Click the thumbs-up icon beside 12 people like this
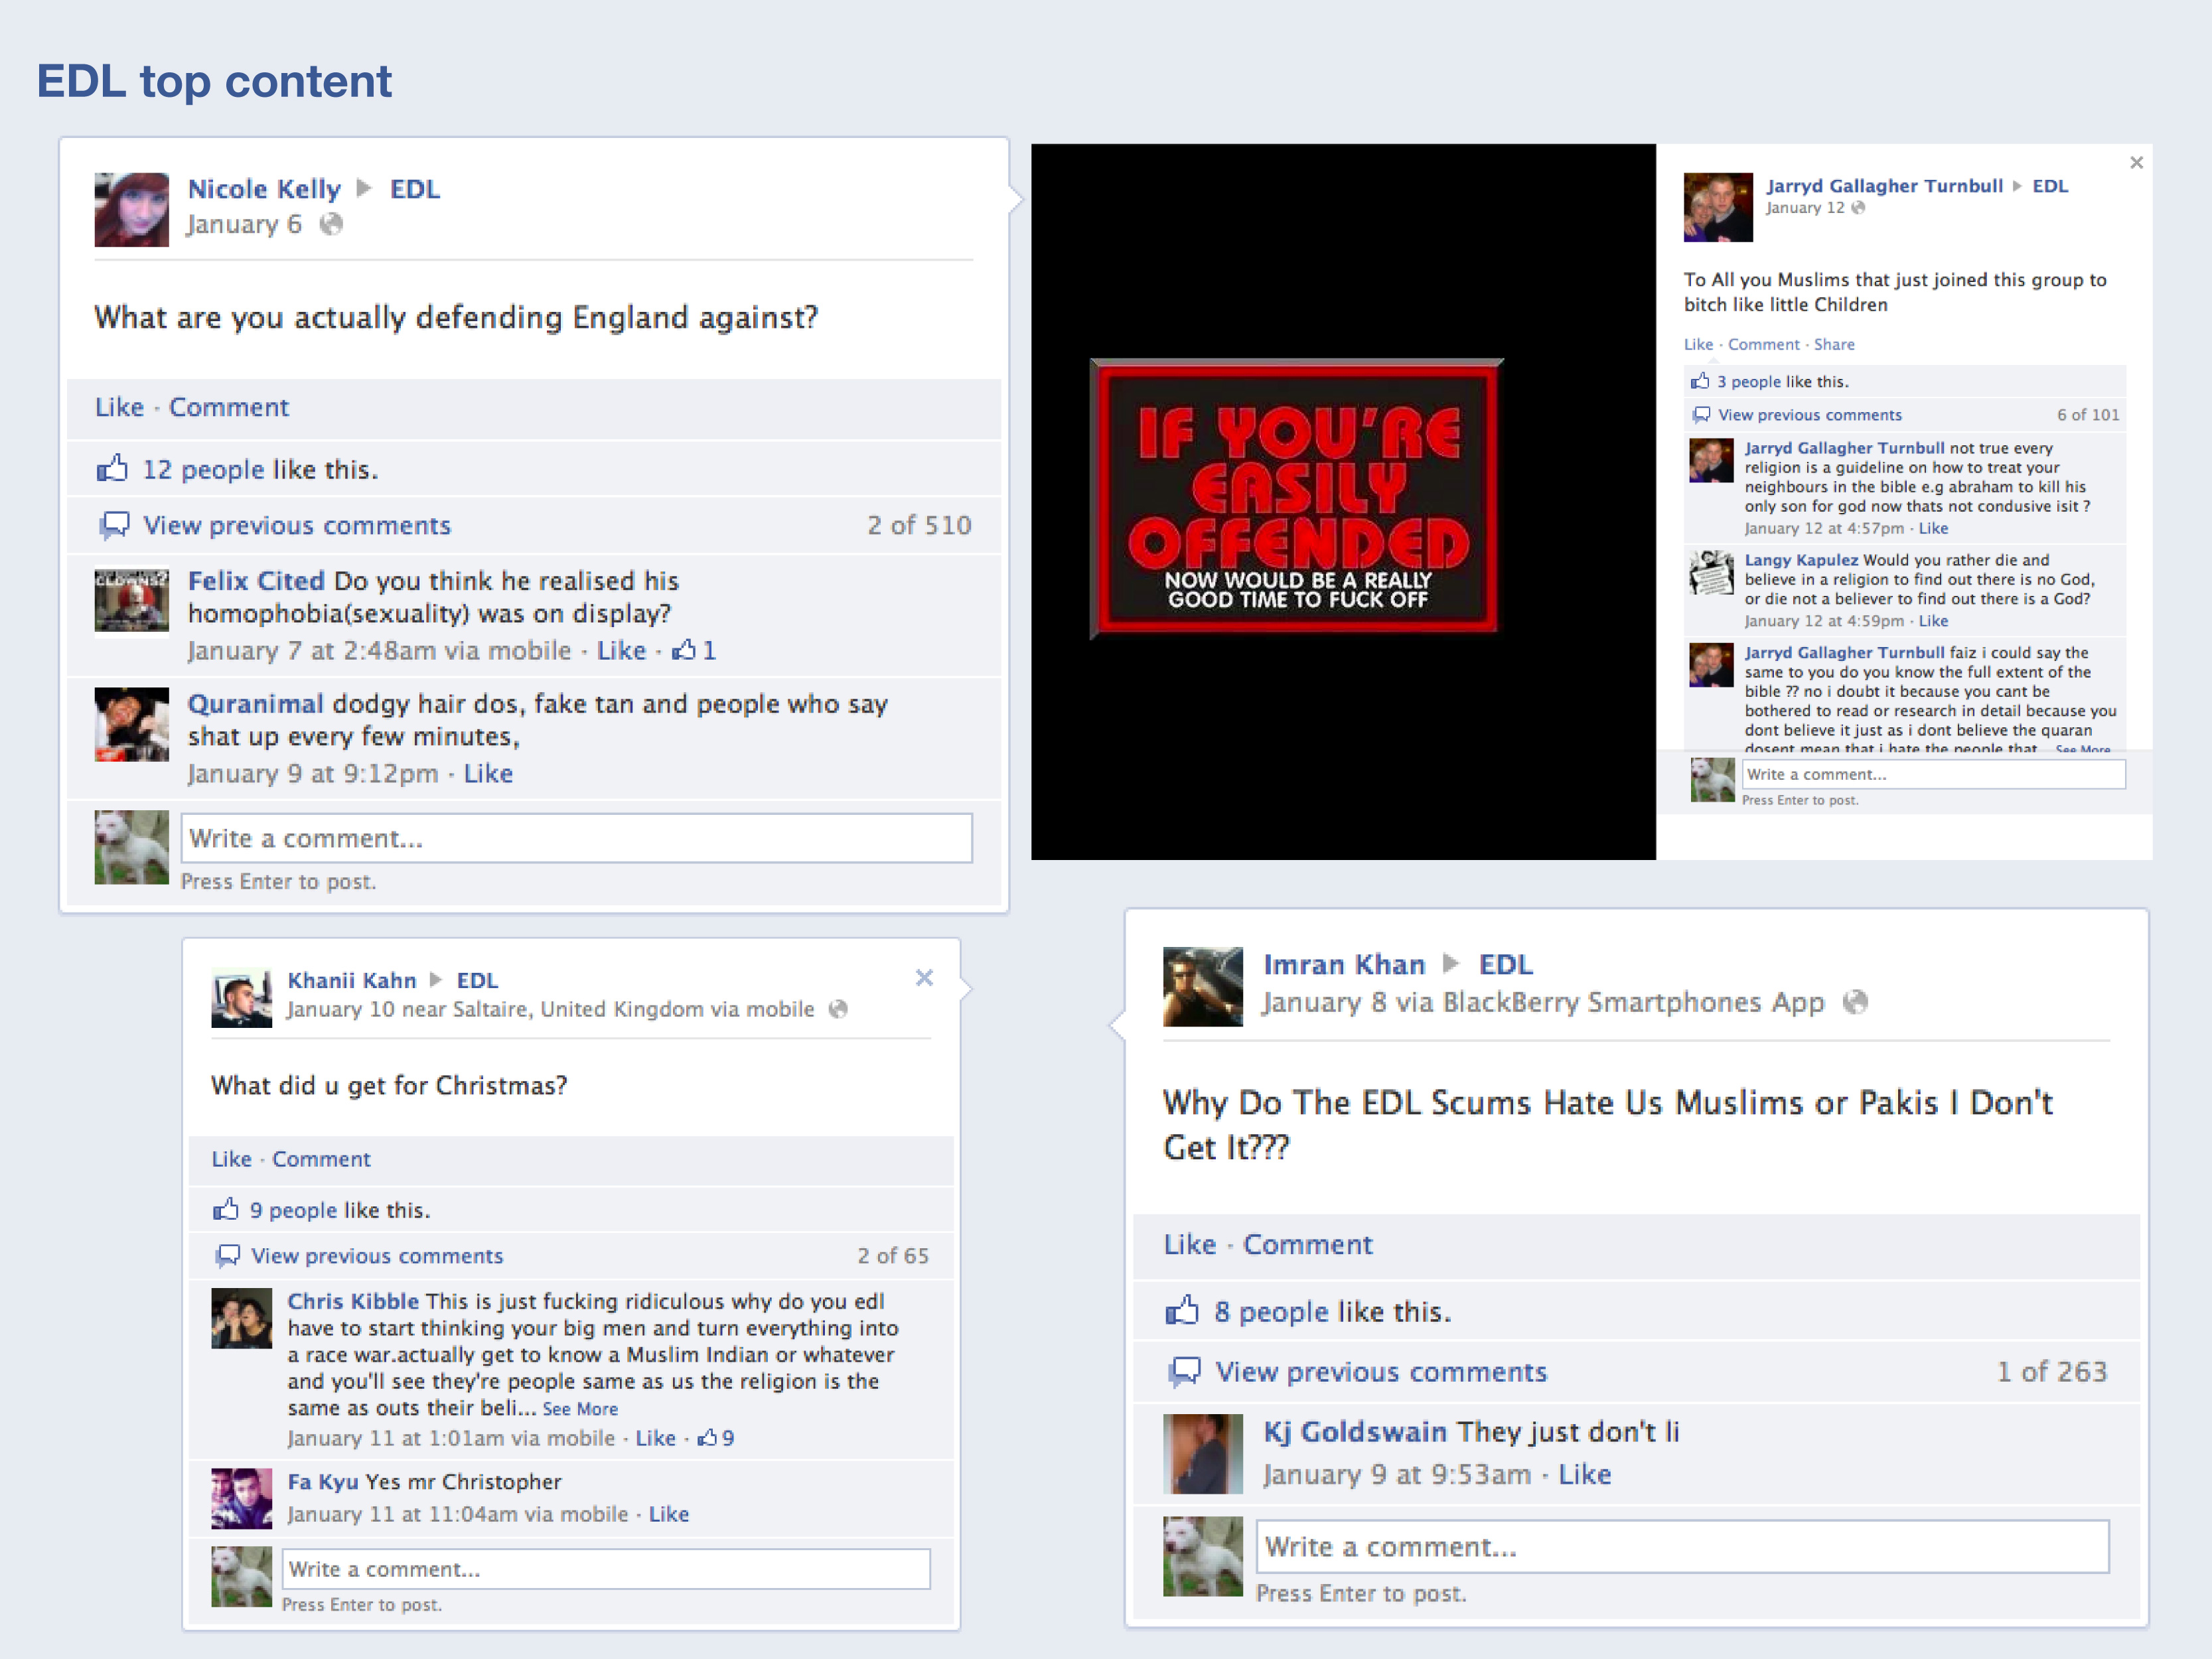The image size is (2212, 1659). click(x=112, y=468)
